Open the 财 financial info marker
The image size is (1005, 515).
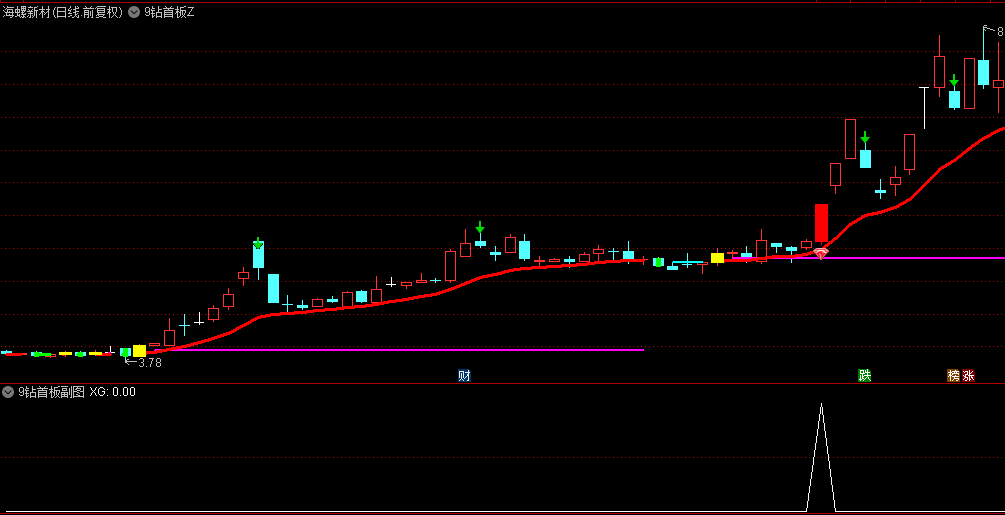coord(464,376)
